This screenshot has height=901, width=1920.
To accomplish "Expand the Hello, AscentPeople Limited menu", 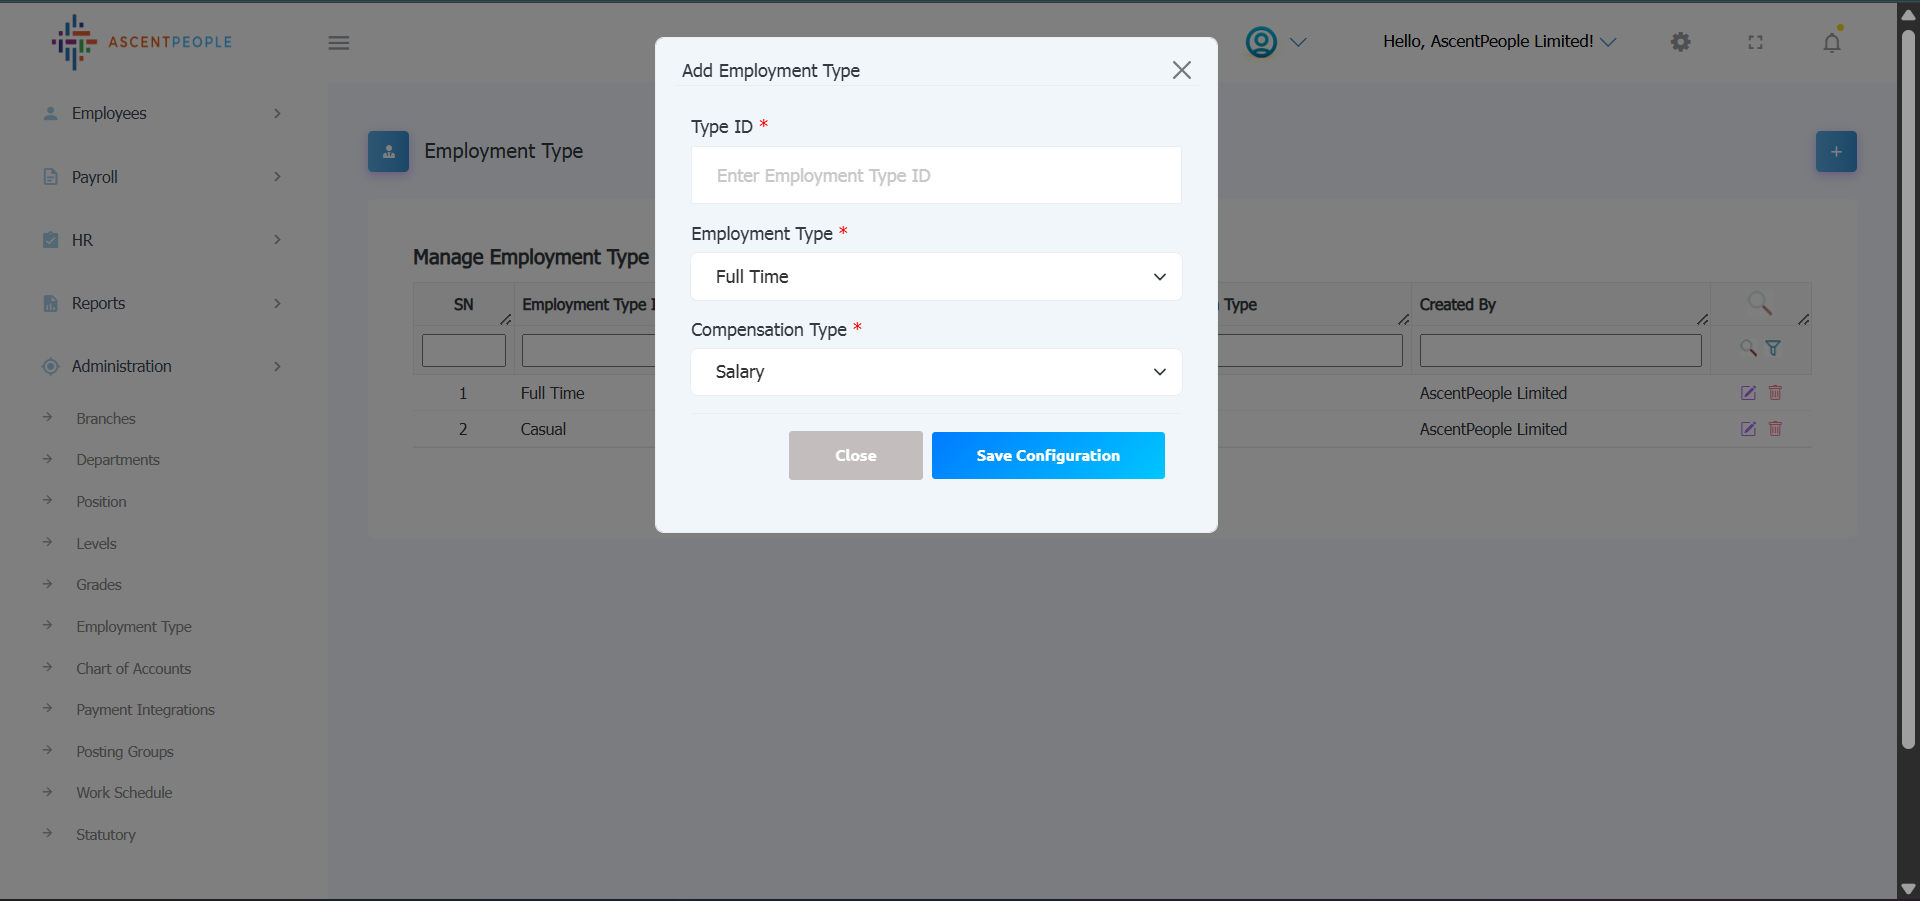I will tap(1498, 42).
